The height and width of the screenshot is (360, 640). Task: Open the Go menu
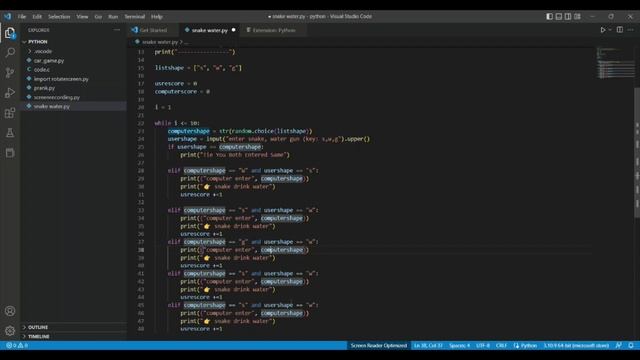pyautogui.click(x=98, y=17)
